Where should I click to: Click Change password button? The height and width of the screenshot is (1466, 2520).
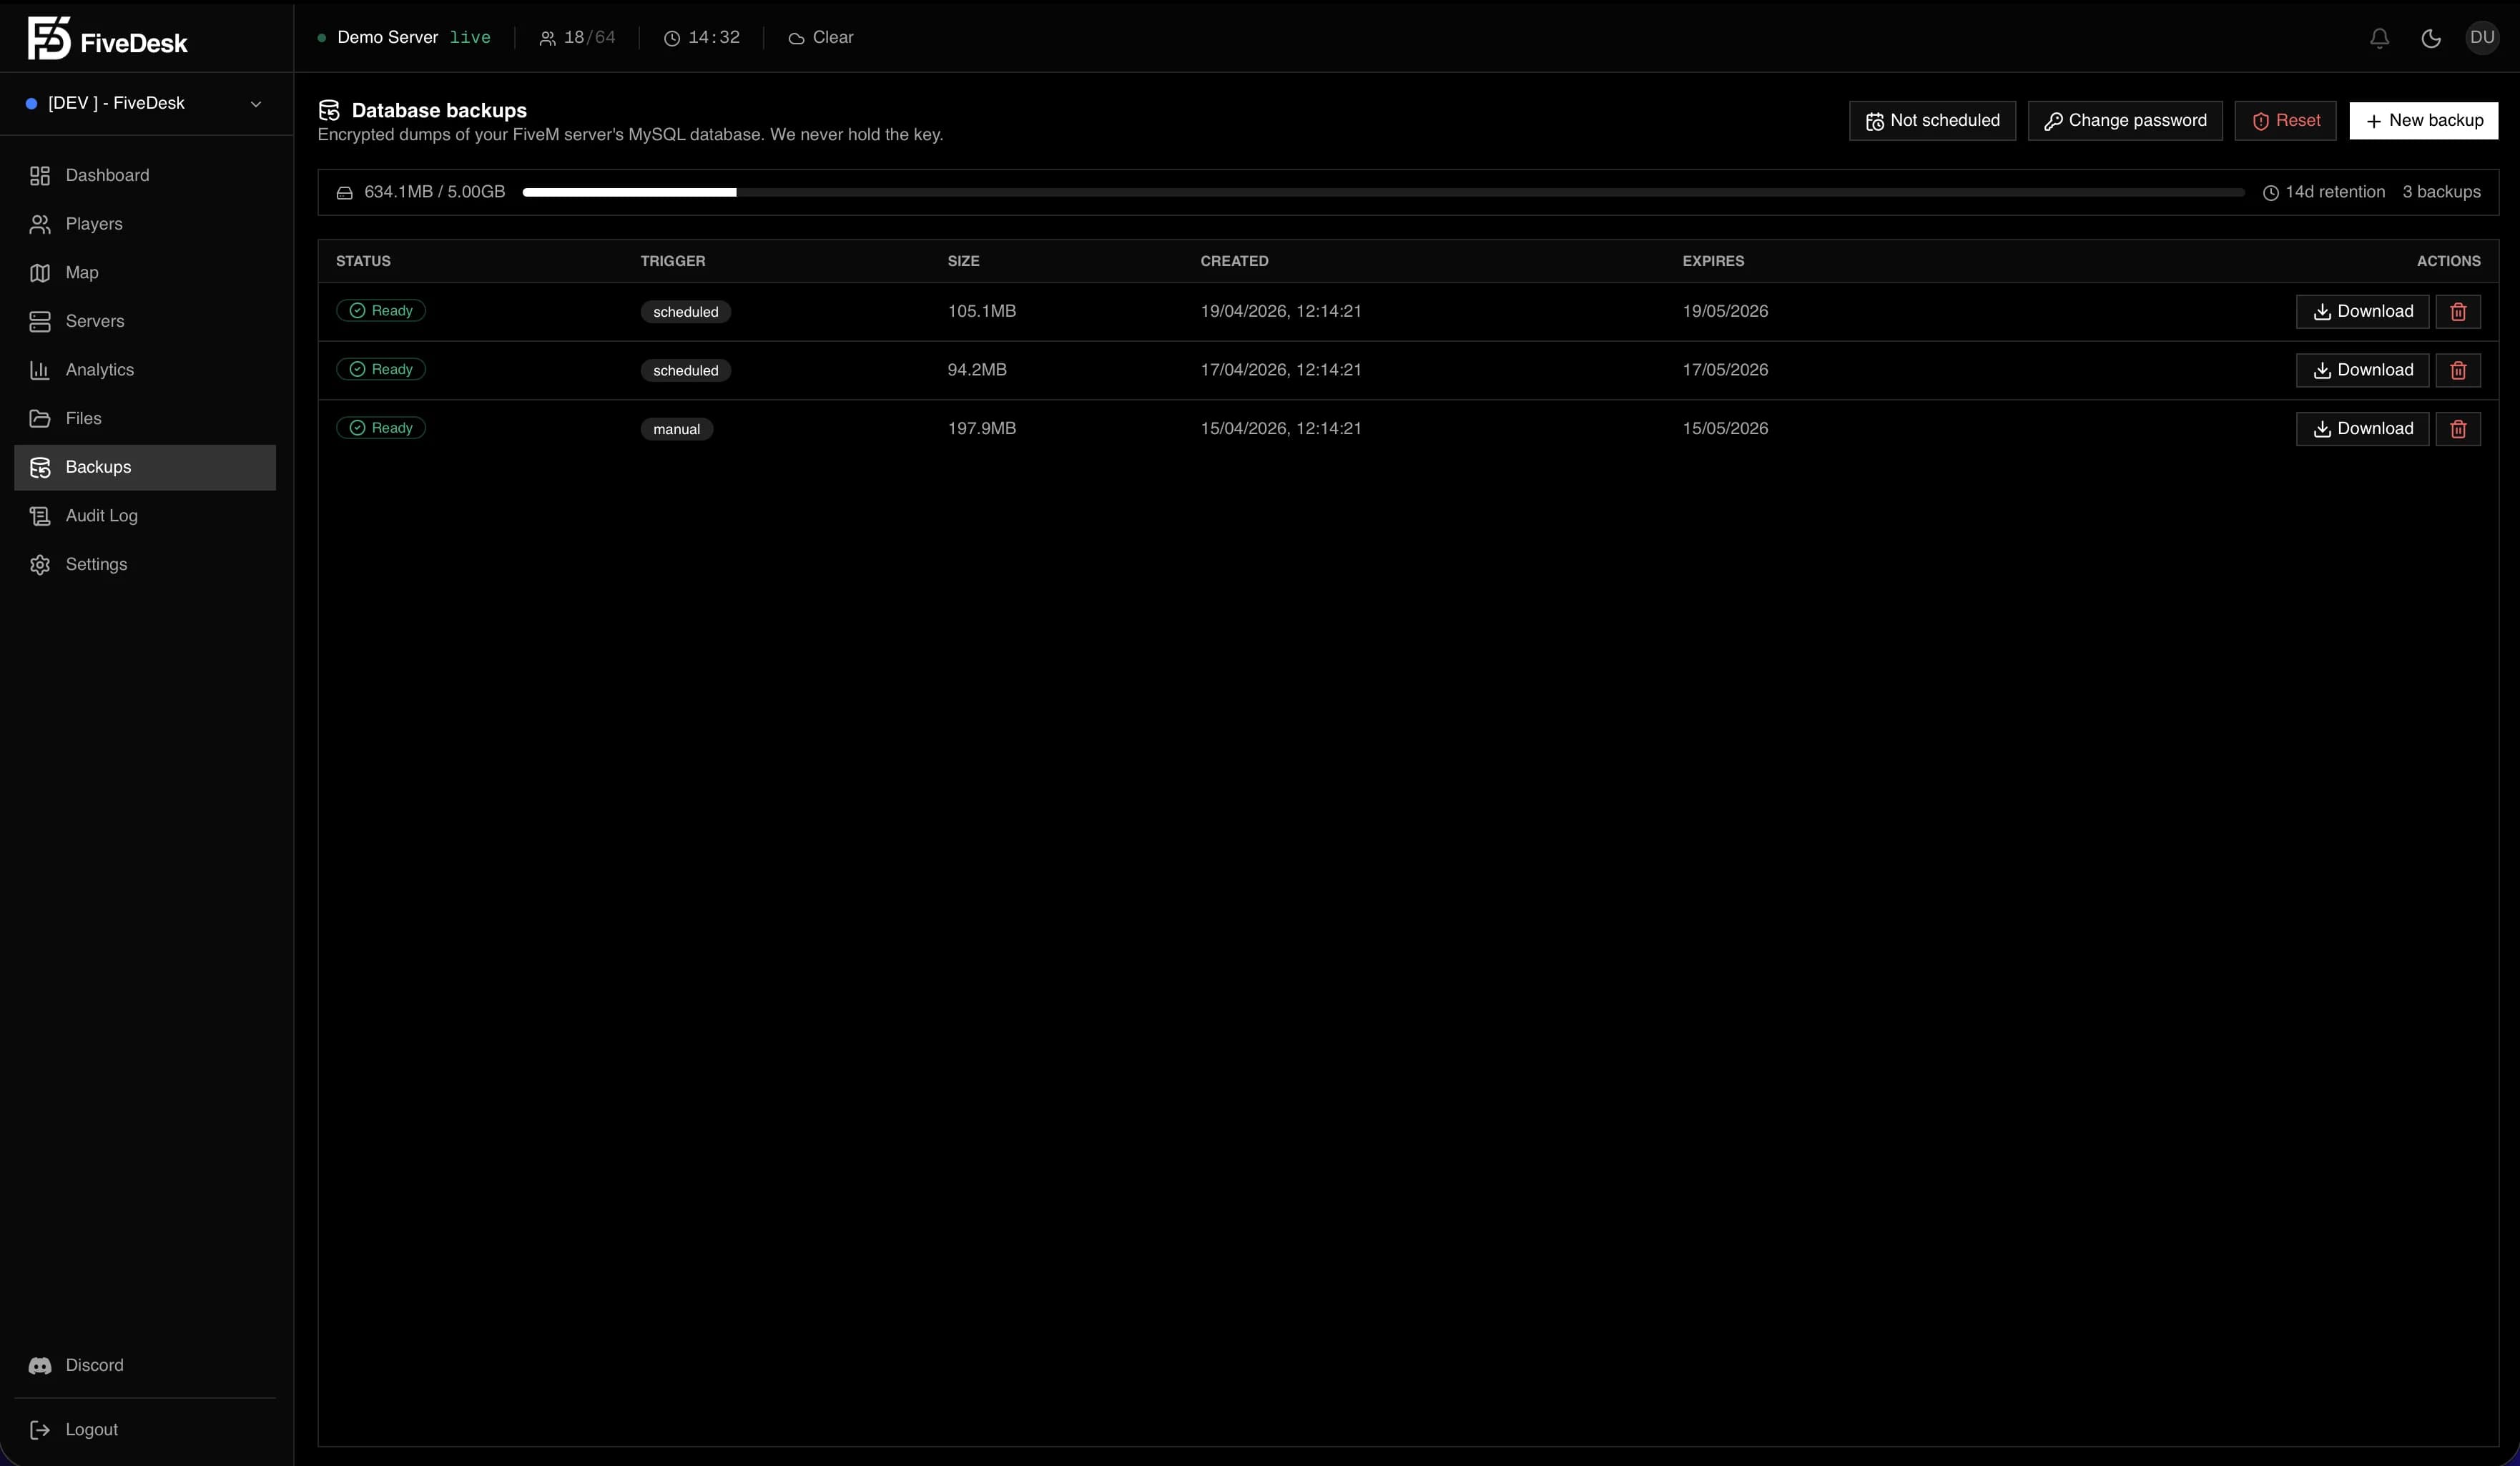click(2125, 121)
